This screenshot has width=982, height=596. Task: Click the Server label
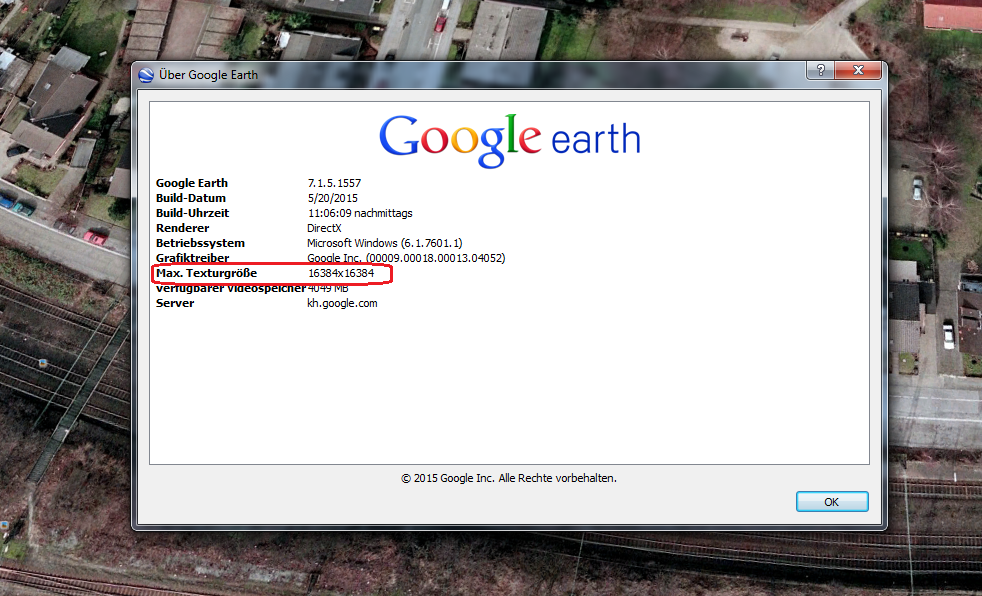click(175, 303)
